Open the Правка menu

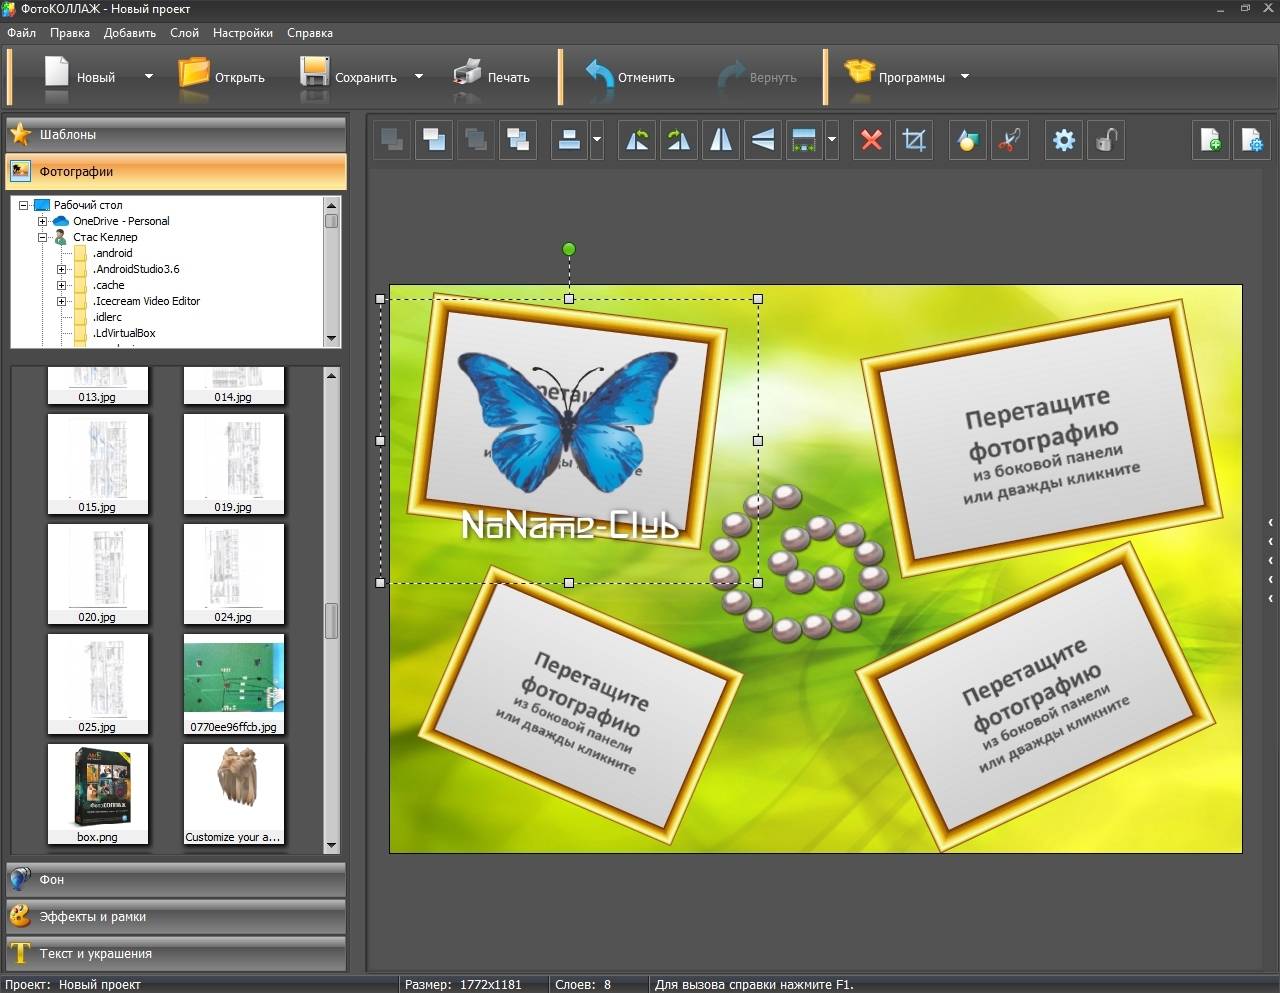pyautogui.click(x=70, y=33)
